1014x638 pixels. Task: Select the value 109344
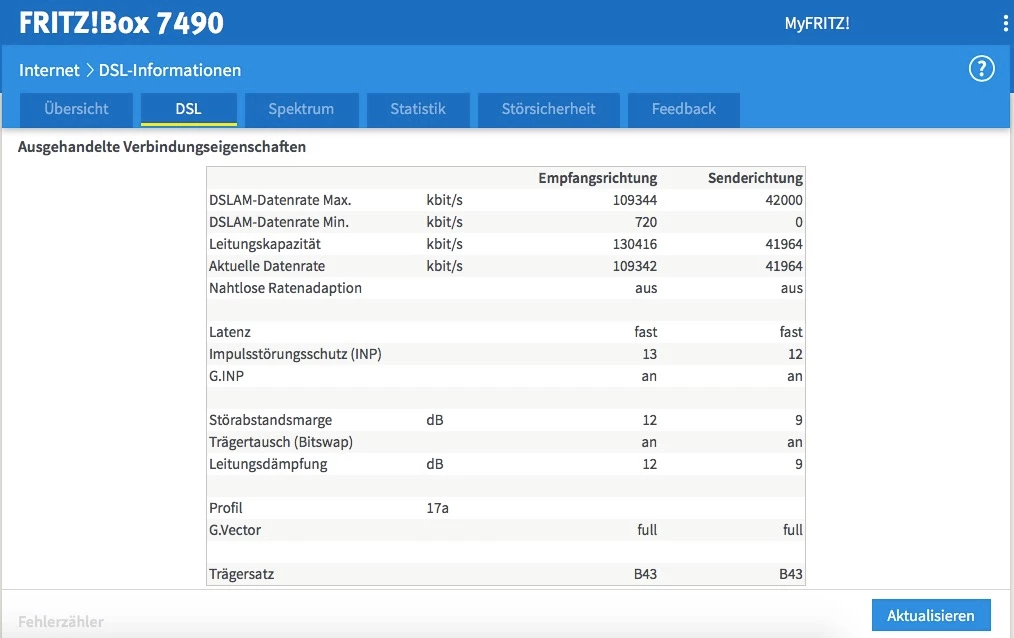[x=634, y=200]
